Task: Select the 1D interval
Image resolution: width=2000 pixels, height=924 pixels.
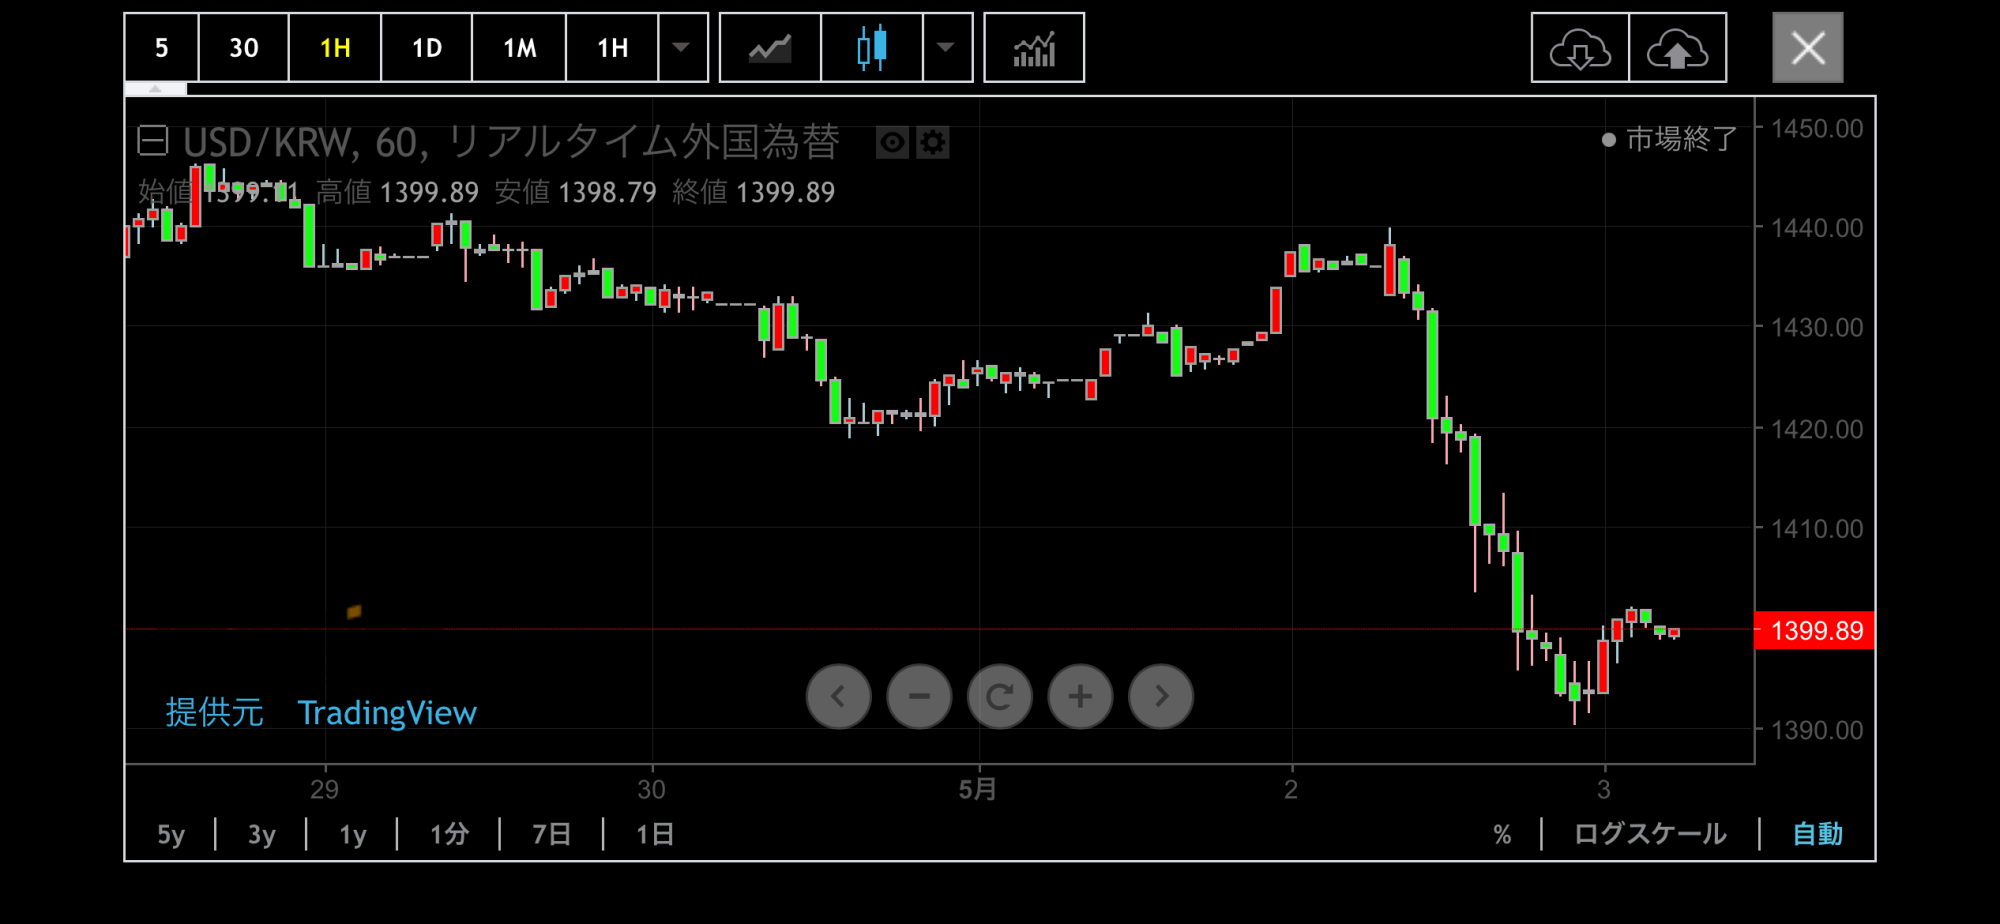Action: [427, 48]
